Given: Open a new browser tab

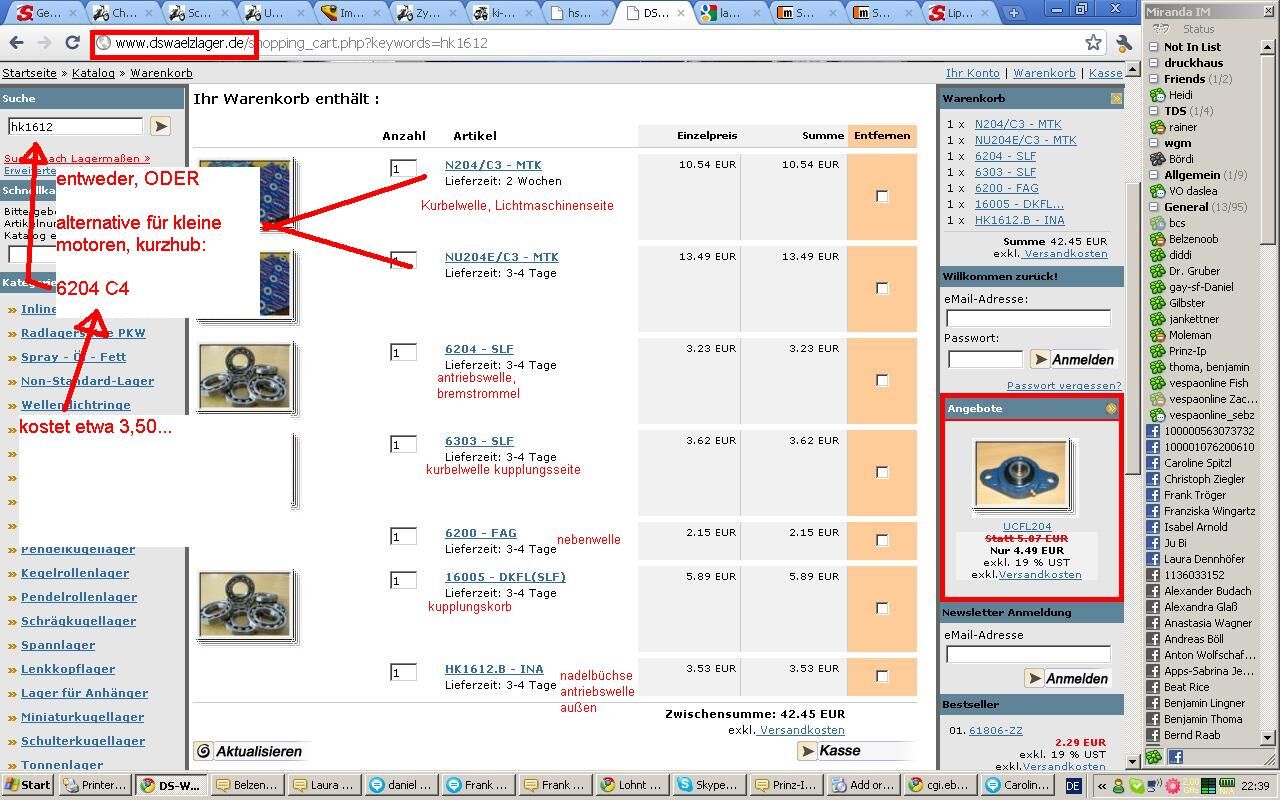Looking at the screenshot, I should [1013, 13].
